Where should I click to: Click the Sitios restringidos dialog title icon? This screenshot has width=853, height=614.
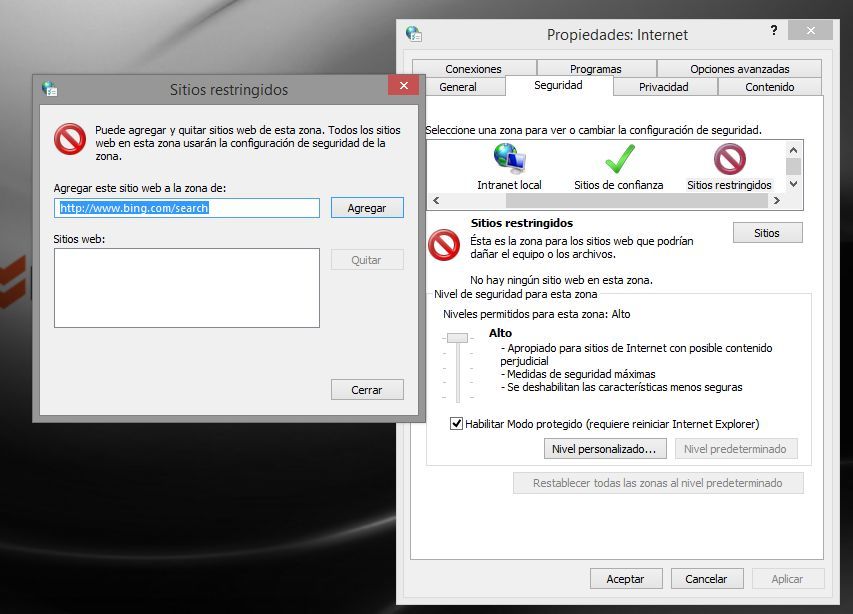click(50, 89)
